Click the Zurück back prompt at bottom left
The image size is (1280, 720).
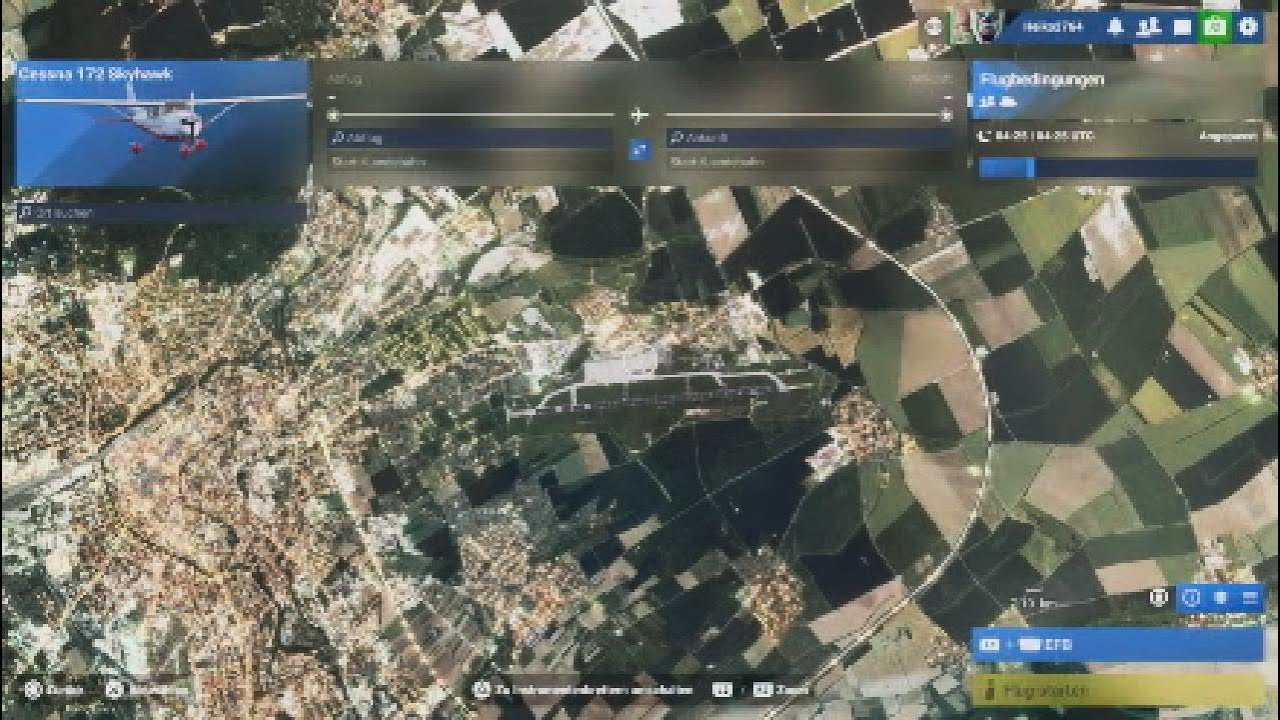(54, 689)
